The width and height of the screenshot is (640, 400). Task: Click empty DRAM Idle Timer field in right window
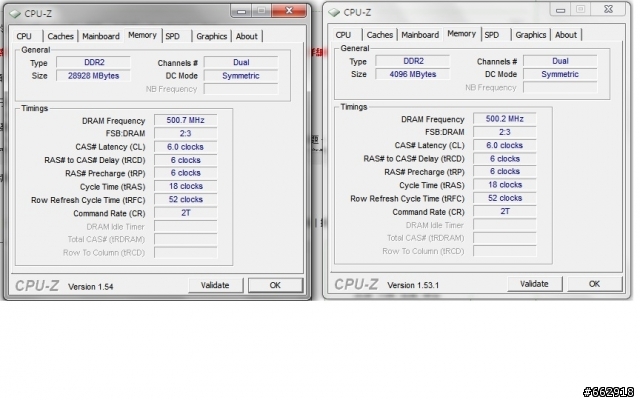click(x=505, y=225)
